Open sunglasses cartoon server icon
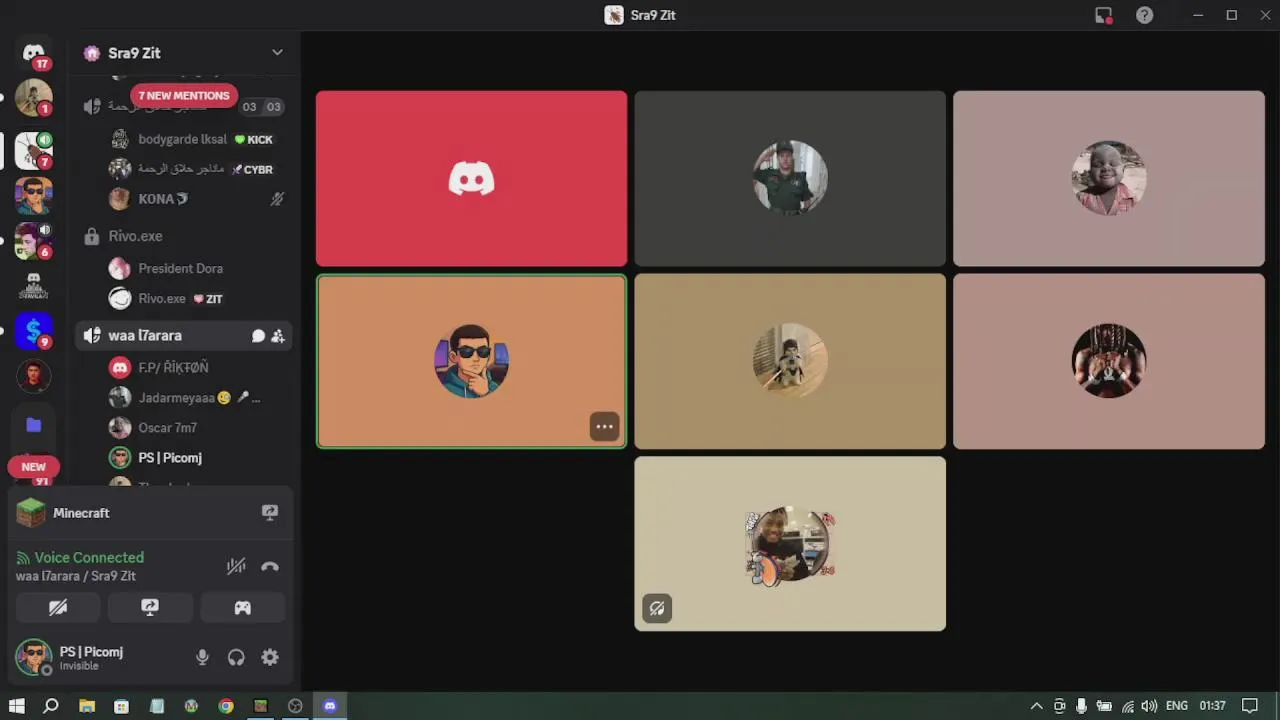 33,195
